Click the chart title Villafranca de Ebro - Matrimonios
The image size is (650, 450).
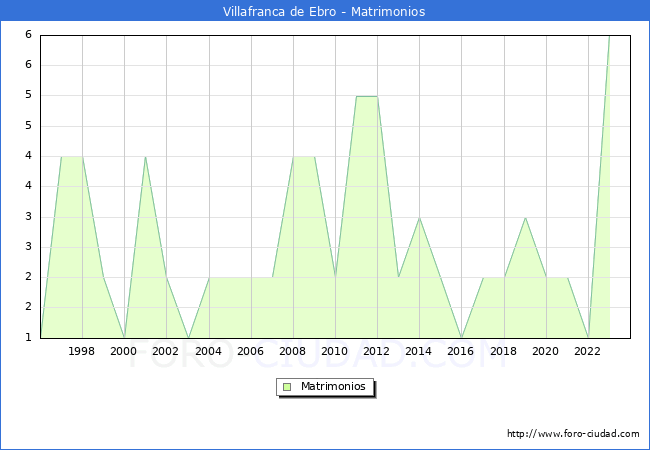[x=324, y=11]
